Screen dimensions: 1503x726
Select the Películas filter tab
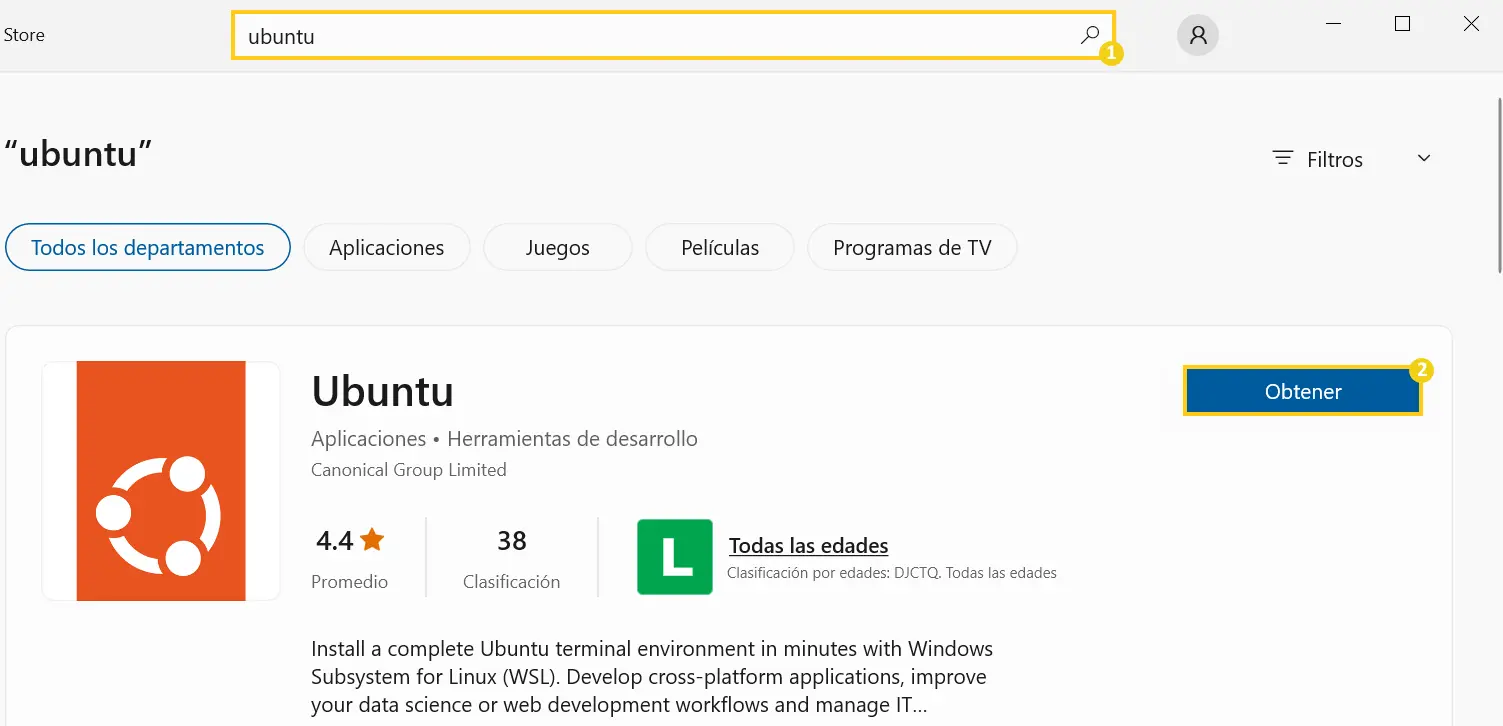(720, 247)
